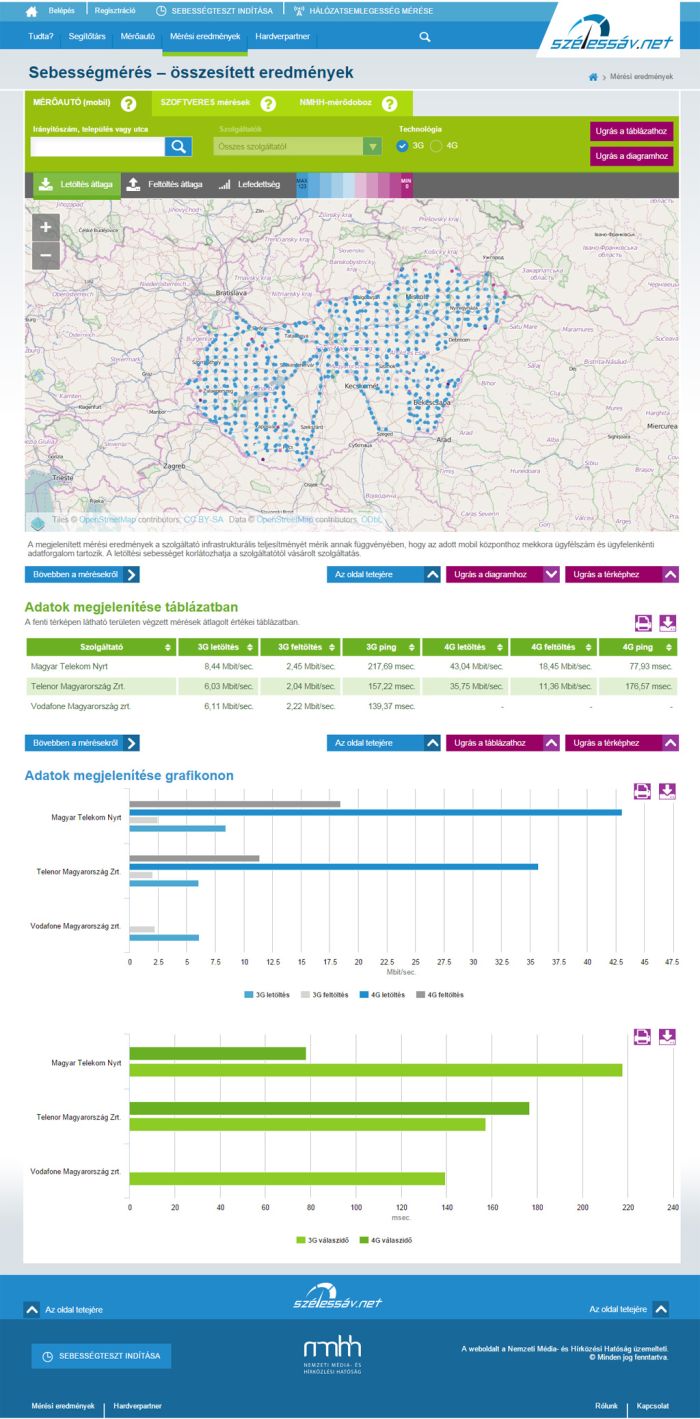Sort the table by the Szolgáltató column
This screenshot has width=700, height=1419.
click(x=101, y=648)
